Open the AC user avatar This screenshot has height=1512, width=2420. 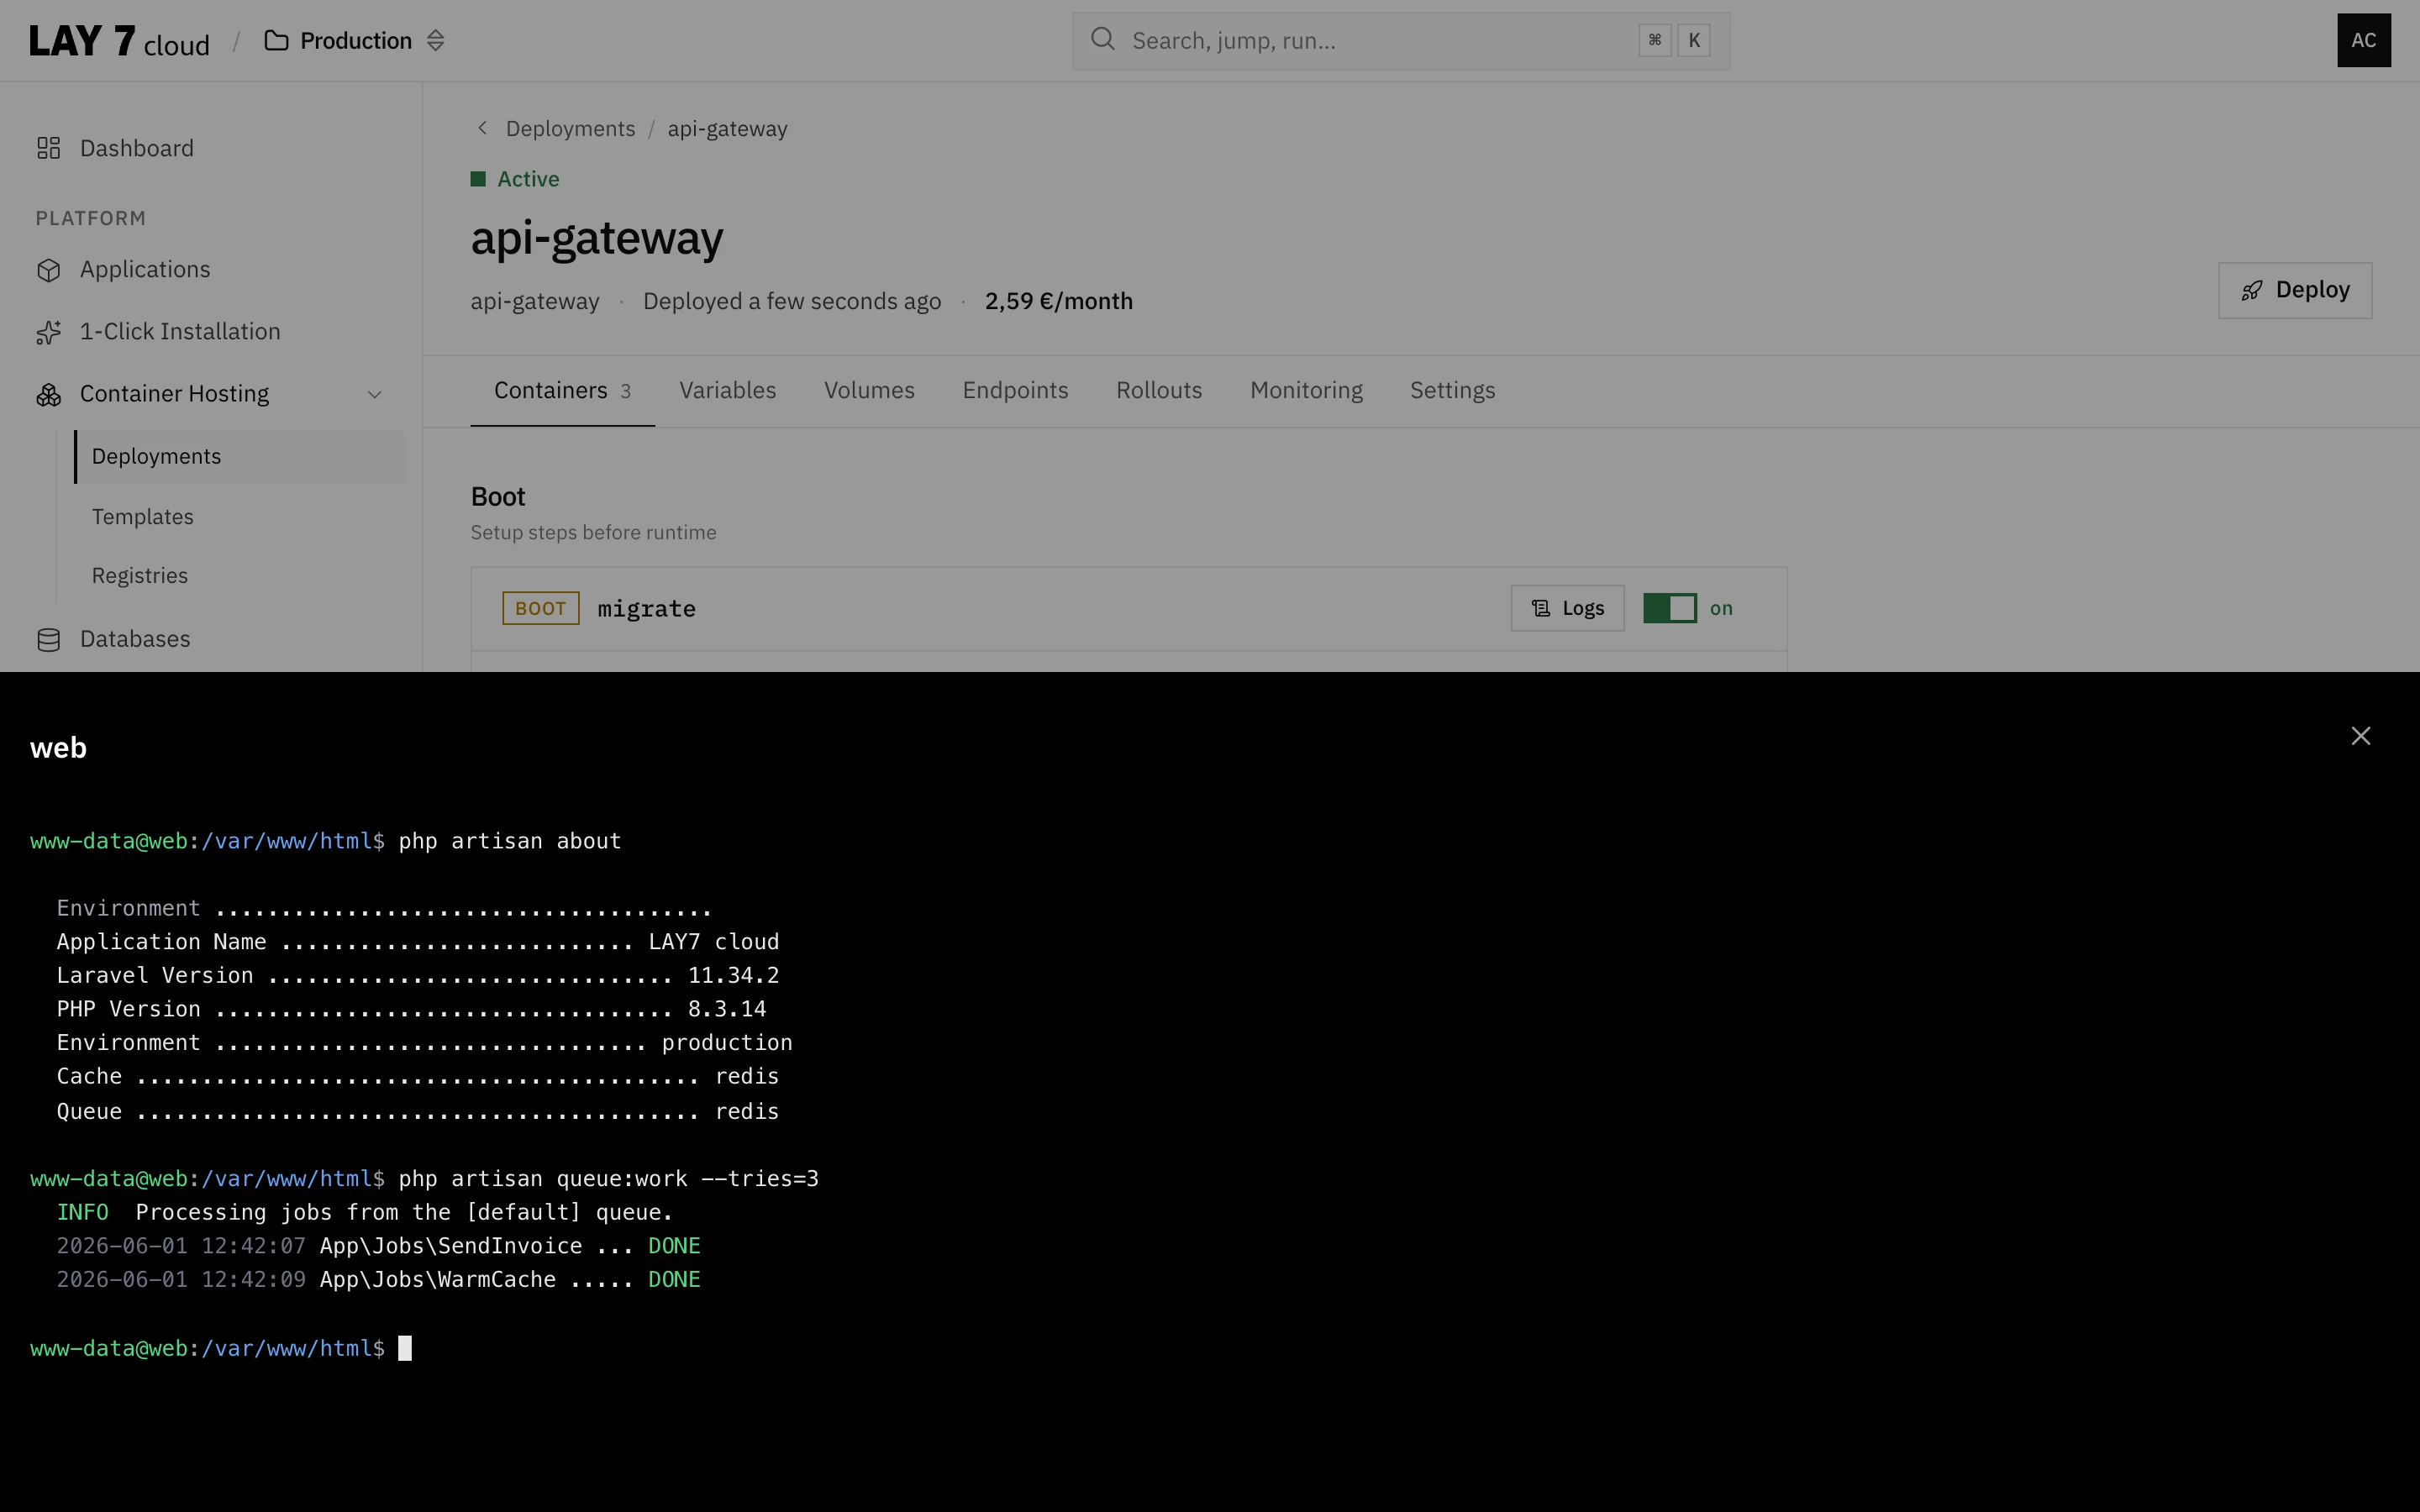pyautogui.click(x=2363, y=40)
